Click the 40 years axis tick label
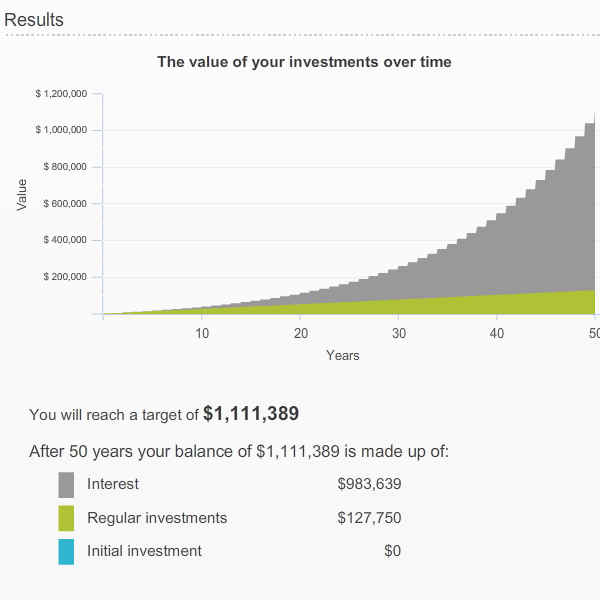Screen dimensions: 600x600 (497, 334)
